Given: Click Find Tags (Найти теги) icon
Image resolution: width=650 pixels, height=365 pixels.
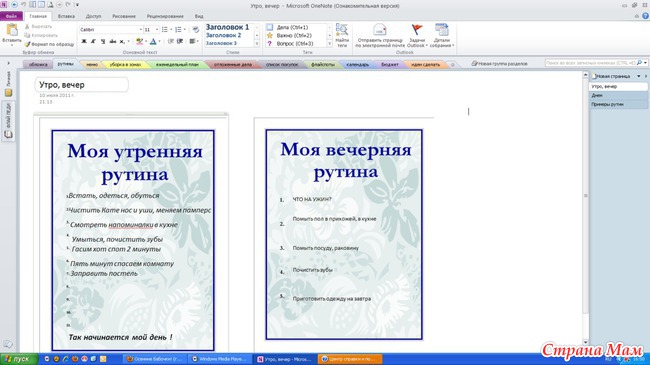Looking at the screenshot, I should 342,35.
